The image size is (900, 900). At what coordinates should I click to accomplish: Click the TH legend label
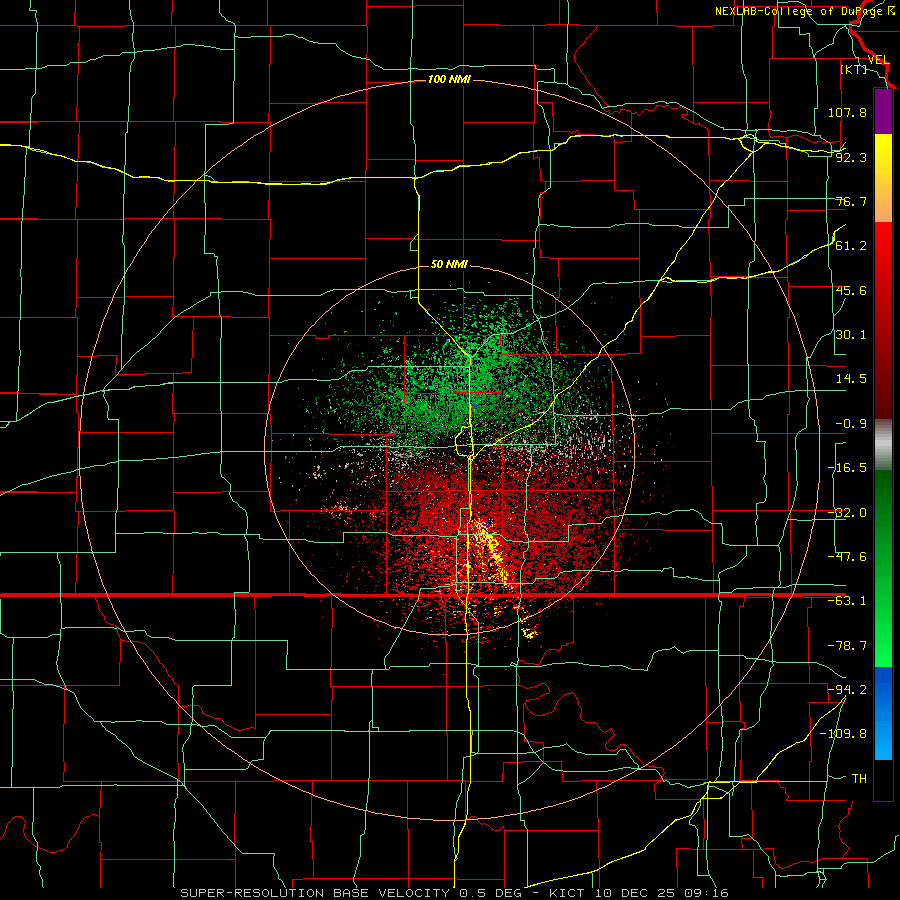[859, 778]
